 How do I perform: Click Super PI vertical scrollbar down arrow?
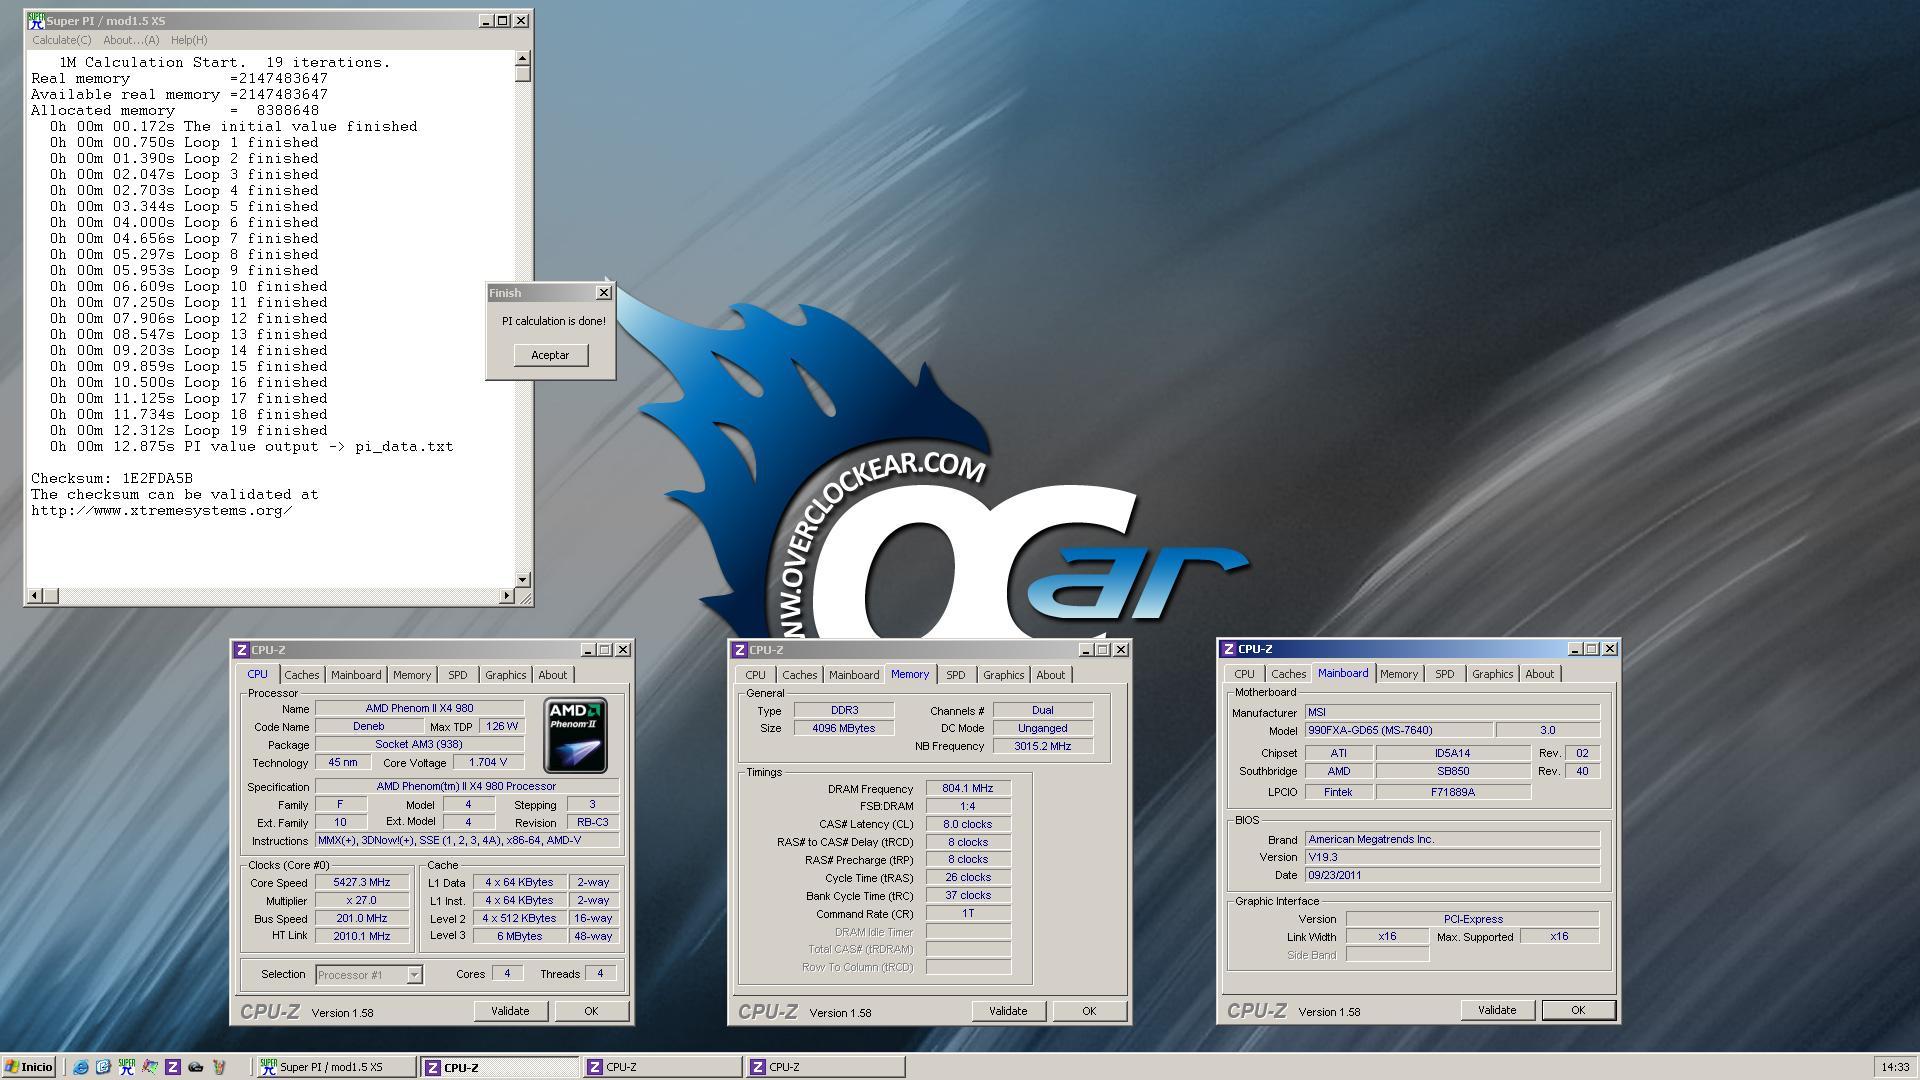[523, 579]
